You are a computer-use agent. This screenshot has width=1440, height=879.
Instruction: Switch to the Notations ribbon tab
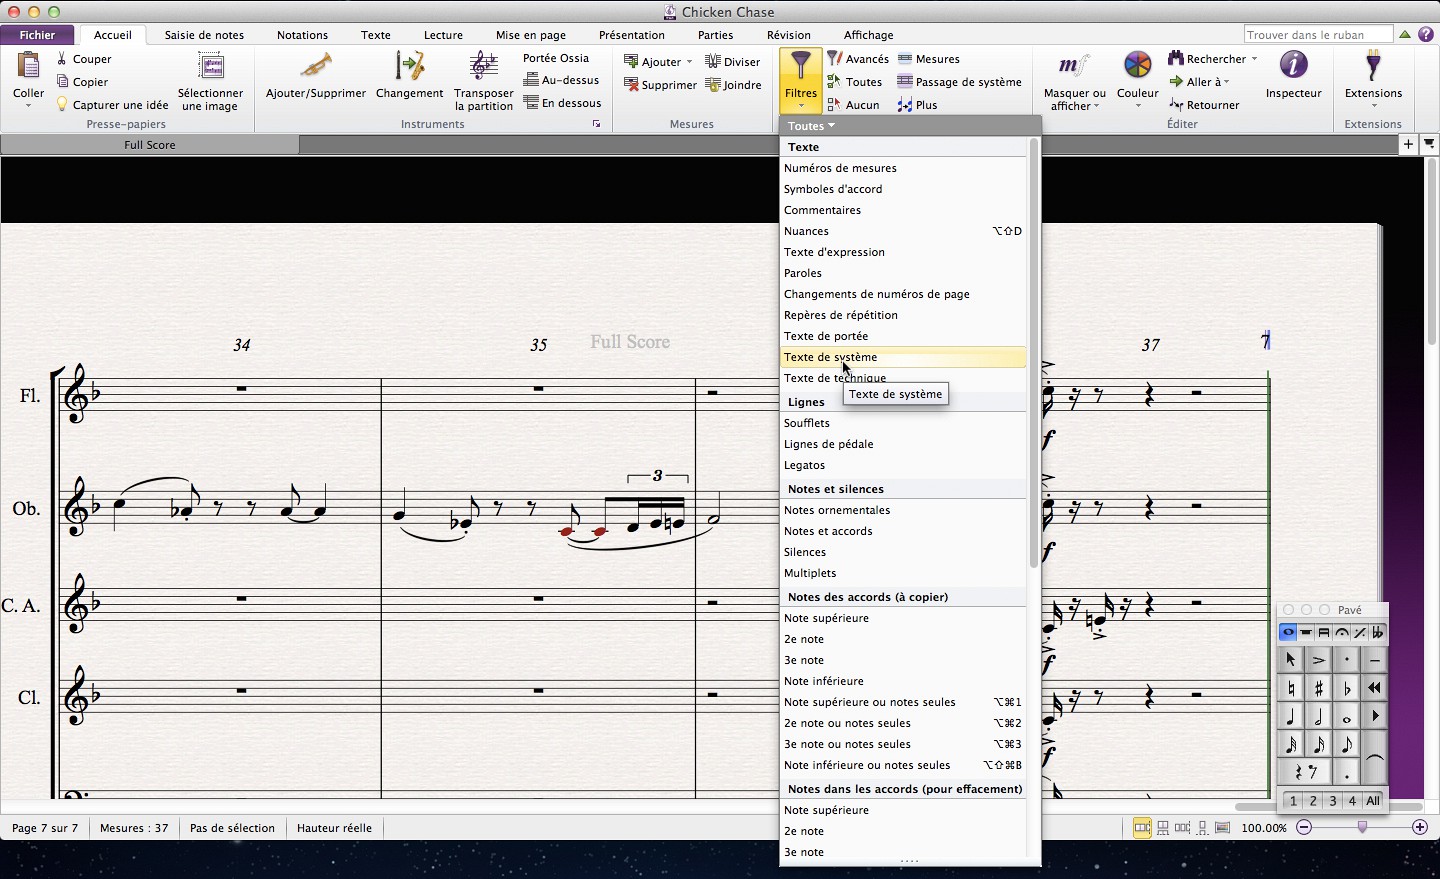302,35
